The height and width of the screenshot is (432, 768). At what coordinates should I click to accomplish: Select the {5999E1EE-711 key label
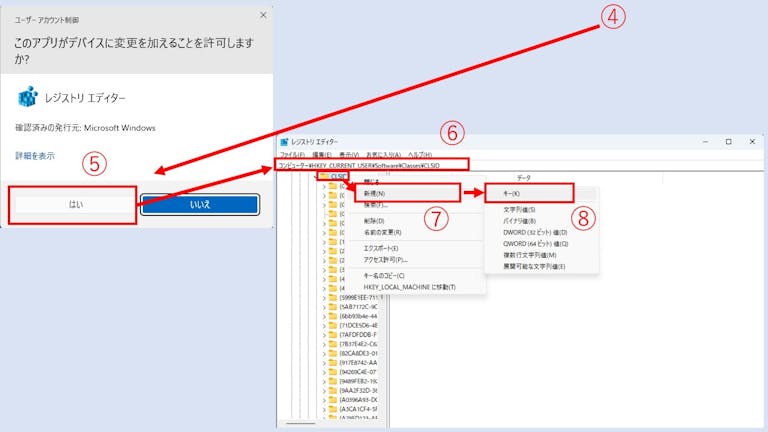360,297
